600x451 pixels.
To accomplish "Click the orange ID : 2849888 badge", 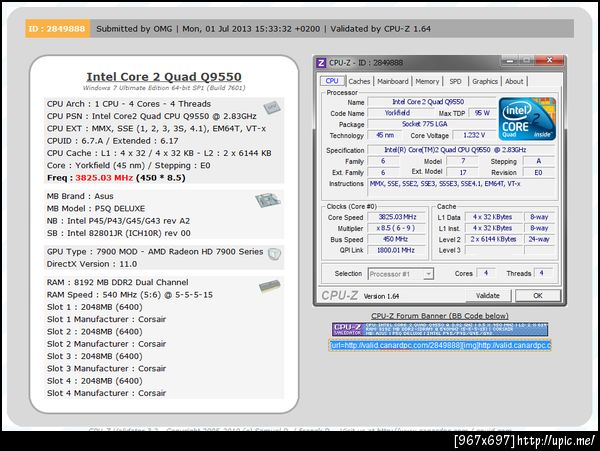I will [x=58, y=29].
